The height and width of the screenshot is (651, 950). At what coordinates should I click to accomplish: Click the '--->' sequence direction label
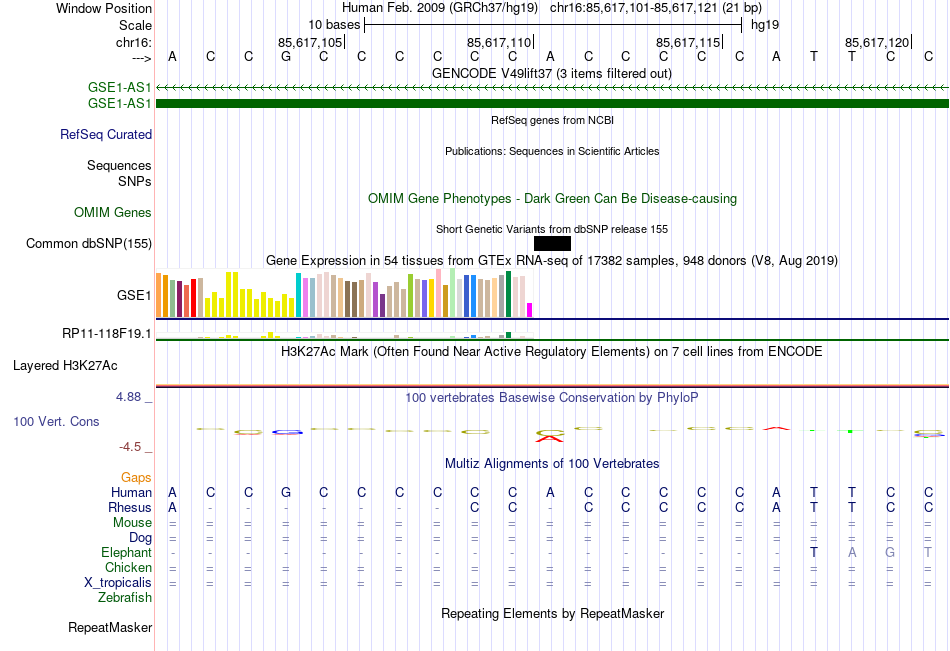pyautogui.click(x=141, y=58)
